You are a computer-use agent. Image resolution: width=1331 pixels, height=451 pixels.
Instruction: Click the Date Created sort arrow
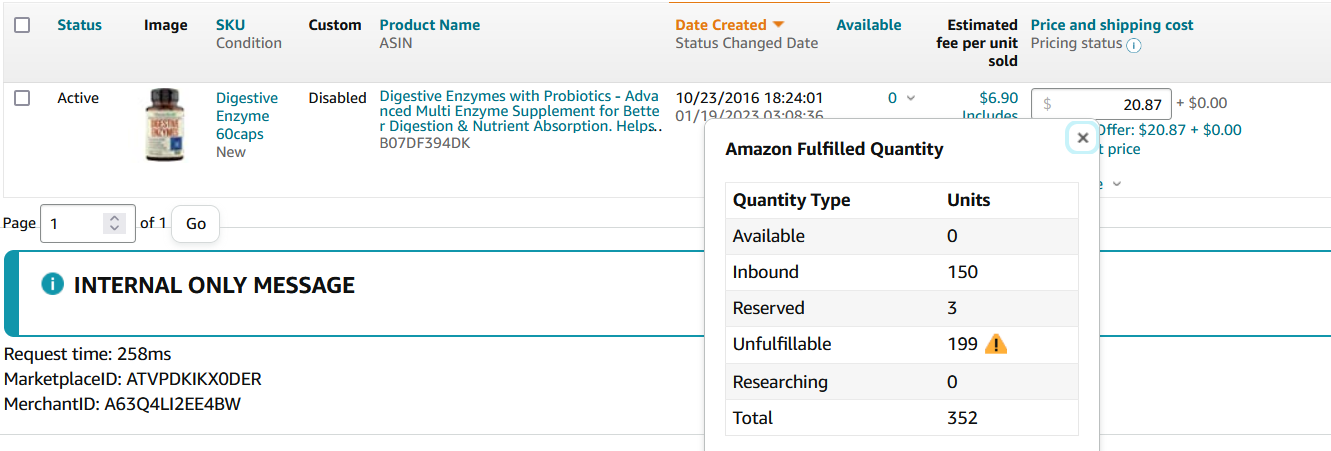pos(779,25)
